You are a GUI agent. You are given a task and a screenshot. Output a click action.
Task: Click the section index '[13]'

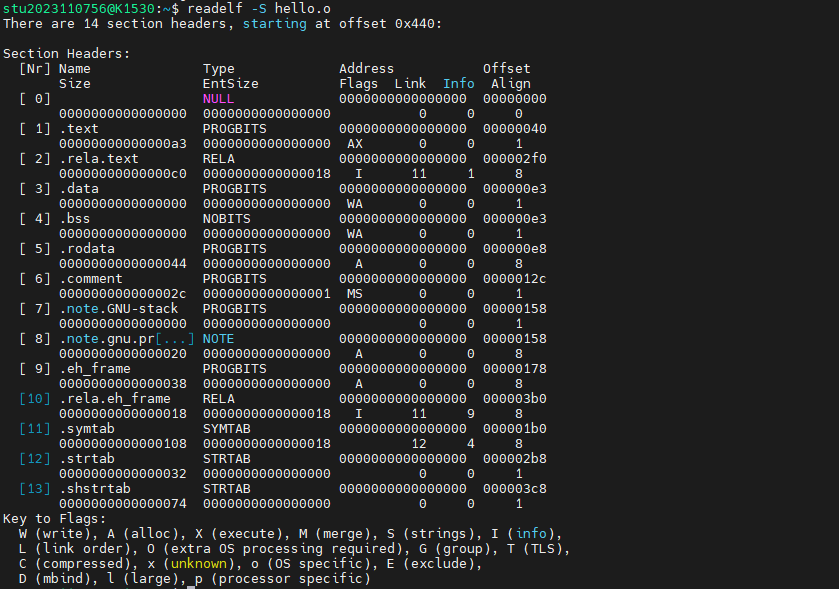(x=35, y=488)
